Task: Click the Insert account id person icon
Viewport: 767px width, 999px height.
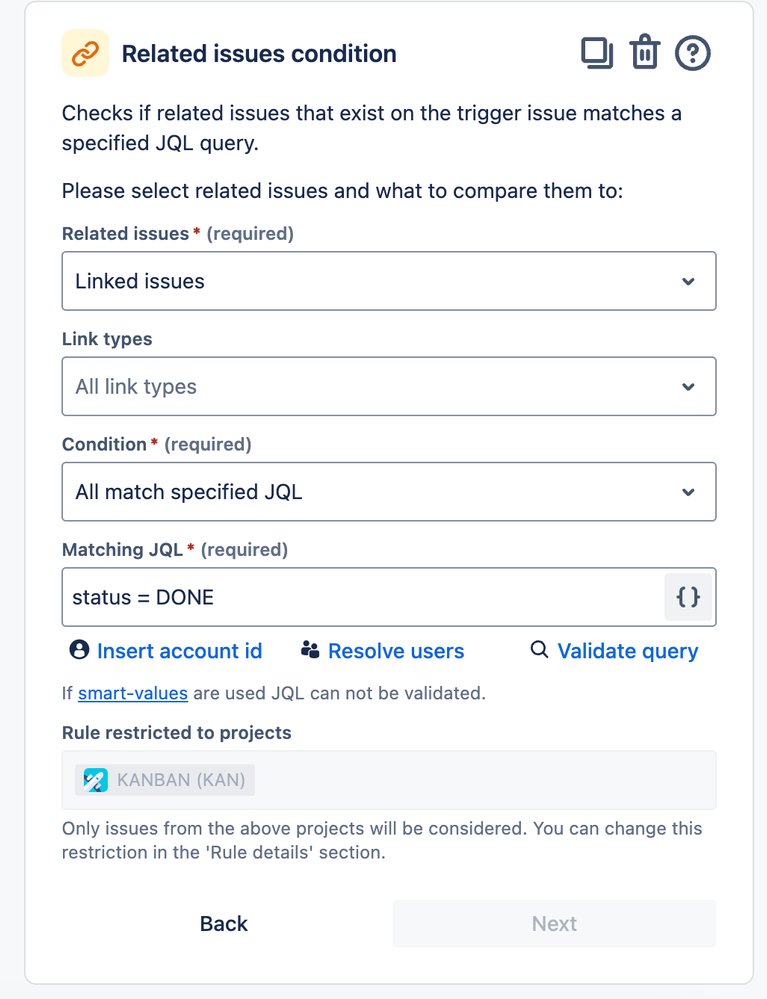Action: pos(79,651)
